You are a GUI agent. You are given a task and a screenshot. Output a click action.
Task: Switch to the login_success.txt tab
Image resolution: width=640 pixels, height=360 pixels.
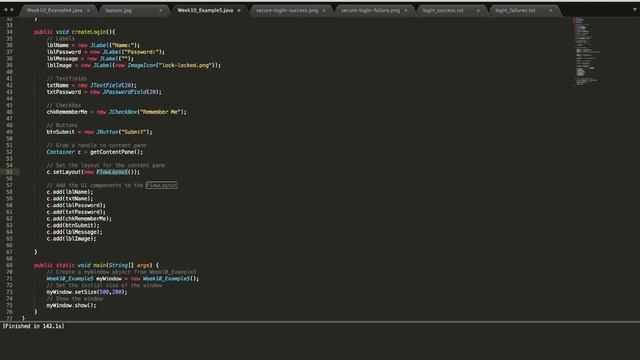(x=443, y=11)
